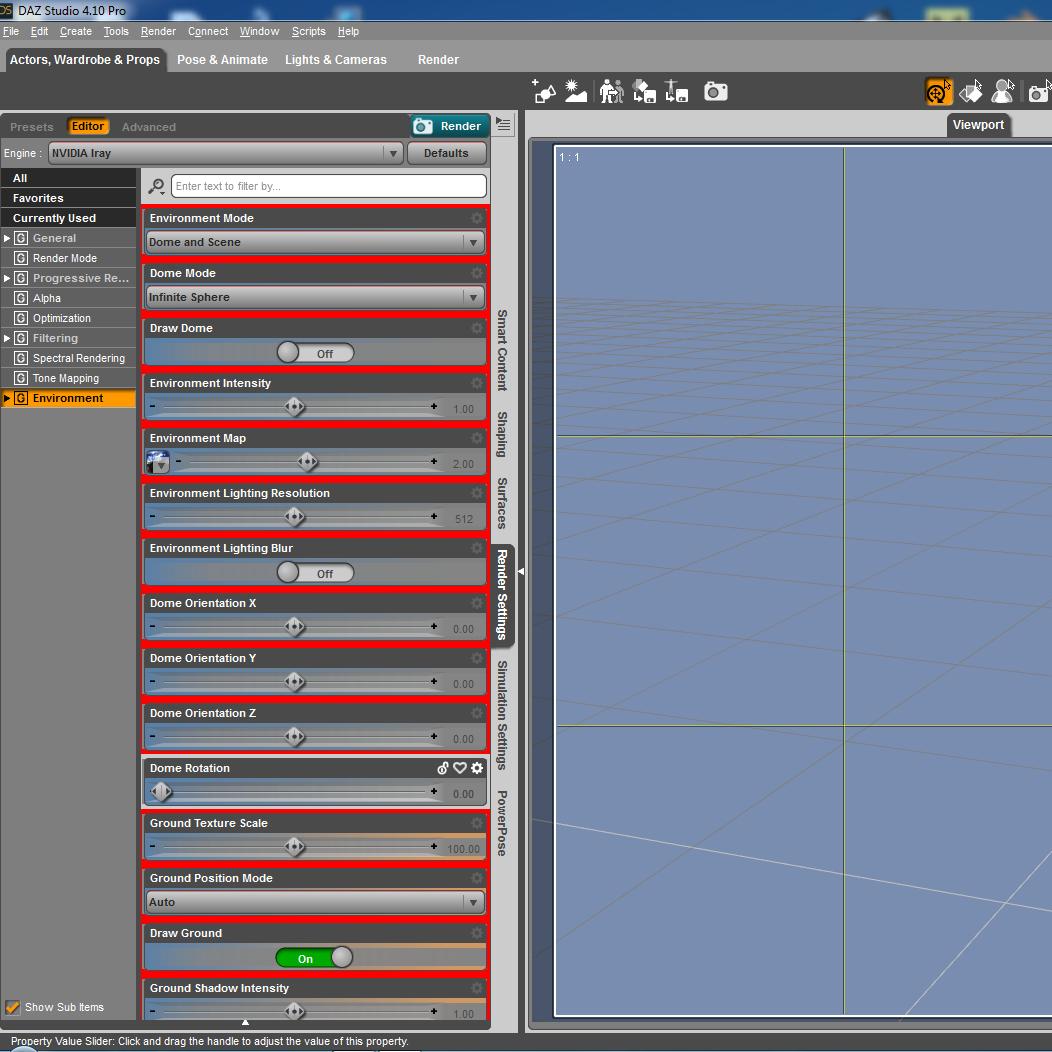
Task: Select the highlighted Universal tool icon
Action: click(939, 92)
